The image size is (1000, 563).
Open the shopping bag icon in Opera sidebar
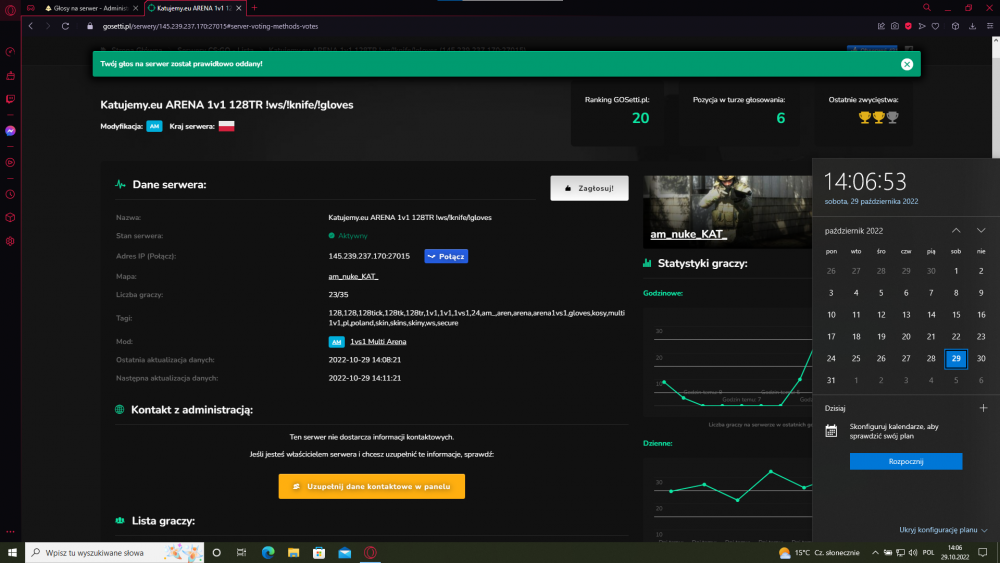click(x=10, y=76)
